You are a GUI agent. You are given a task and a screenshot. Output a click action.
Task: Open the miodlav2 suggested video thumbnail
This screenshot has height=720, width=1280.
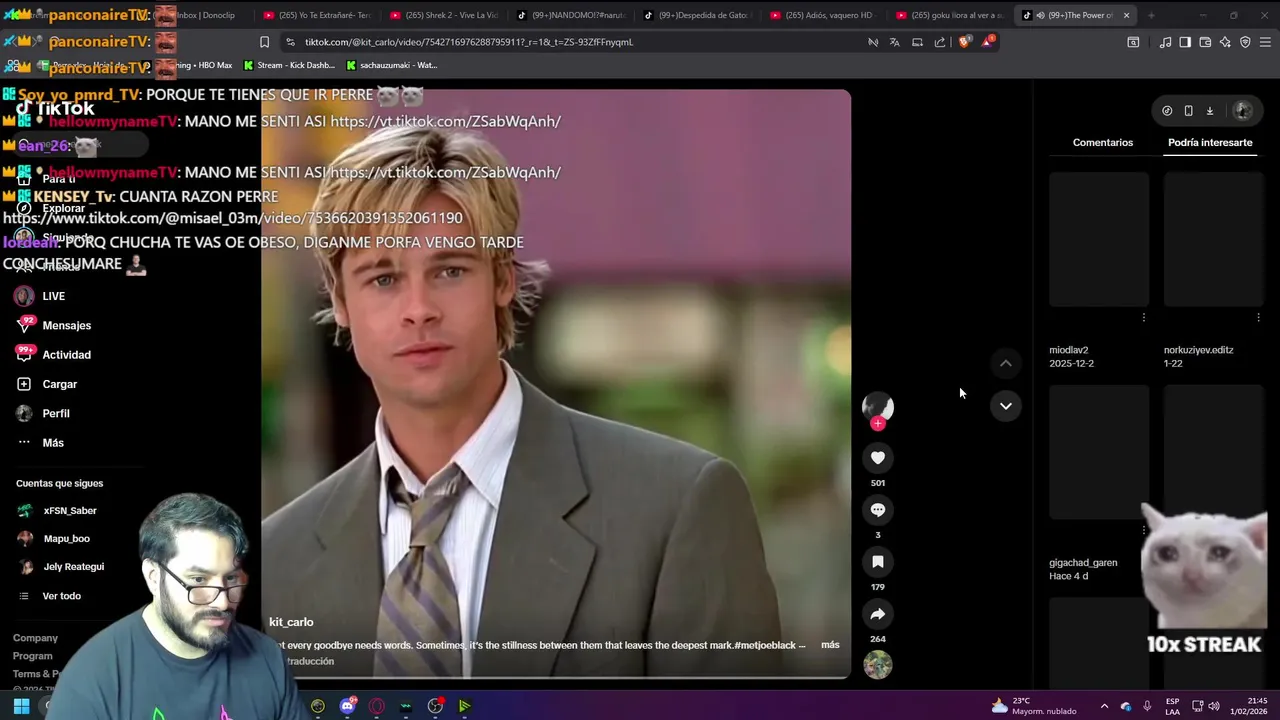click(1099, 239)
